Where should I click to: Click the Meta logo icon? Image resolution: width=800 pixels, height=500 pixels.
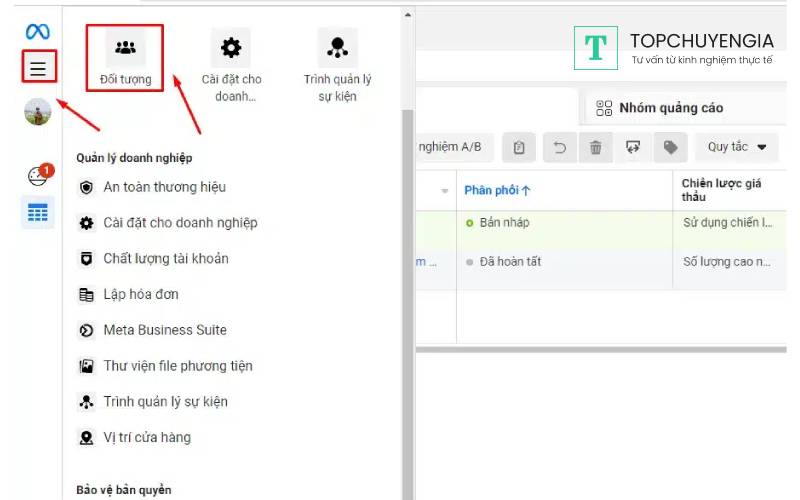(38, 31)
